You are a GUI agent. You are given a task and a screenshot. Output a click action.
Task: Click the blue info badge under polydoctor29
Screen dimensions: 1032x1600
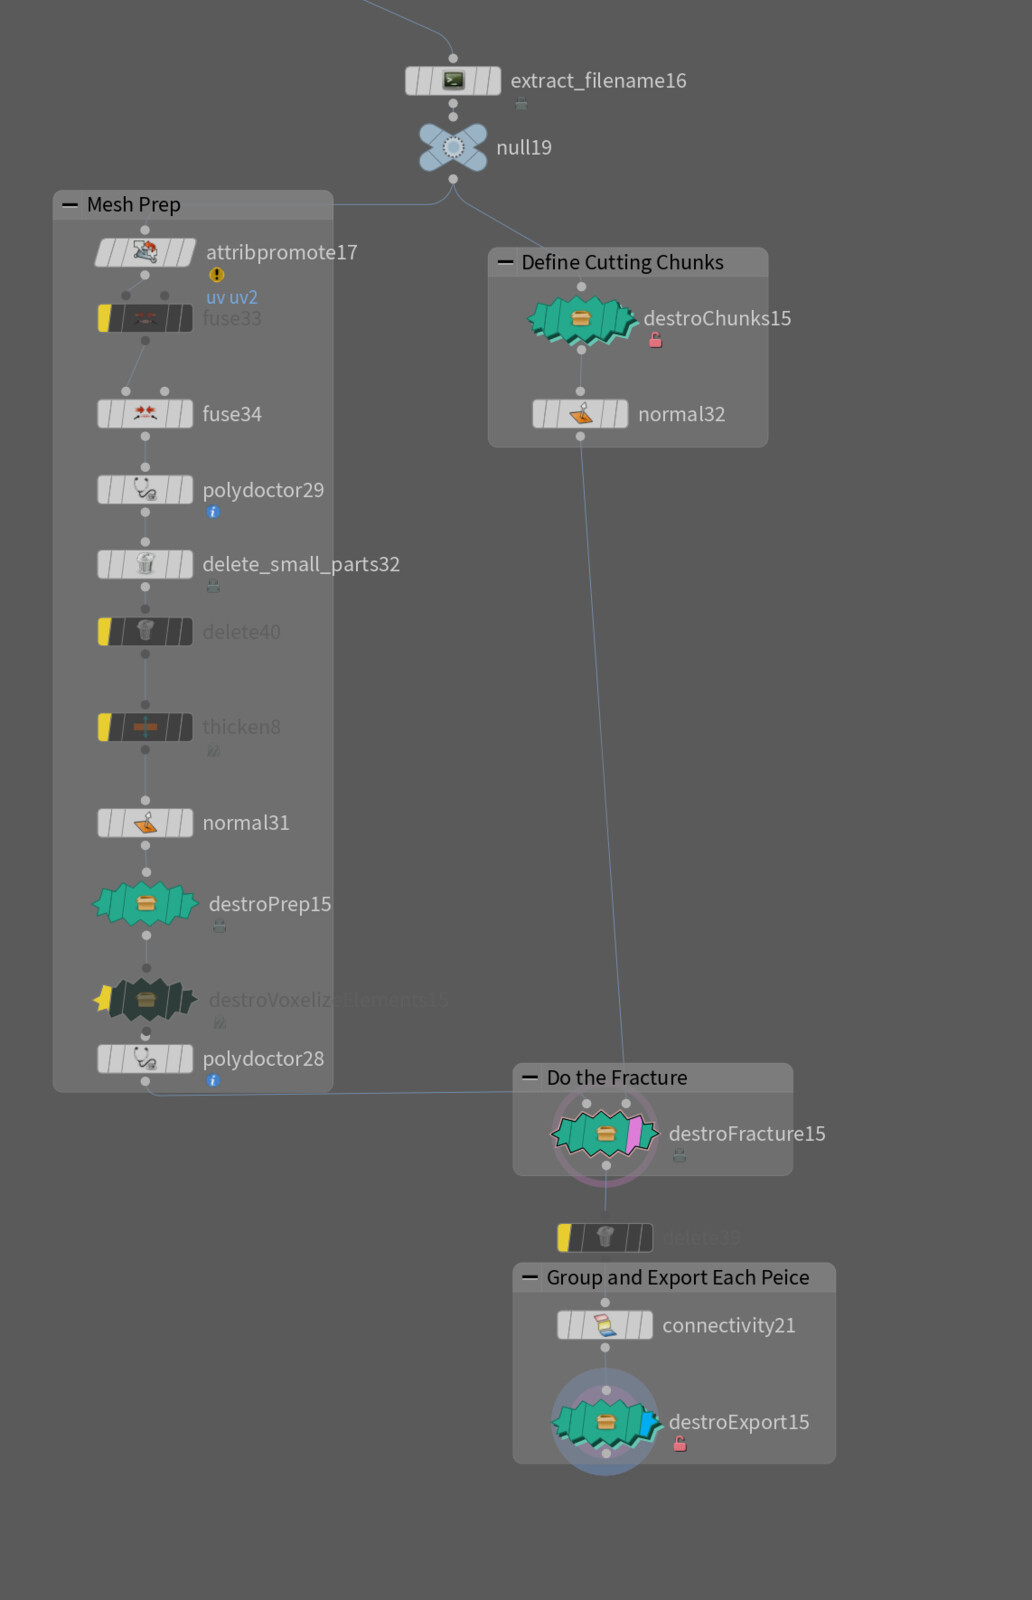click(x=213, y=512)
